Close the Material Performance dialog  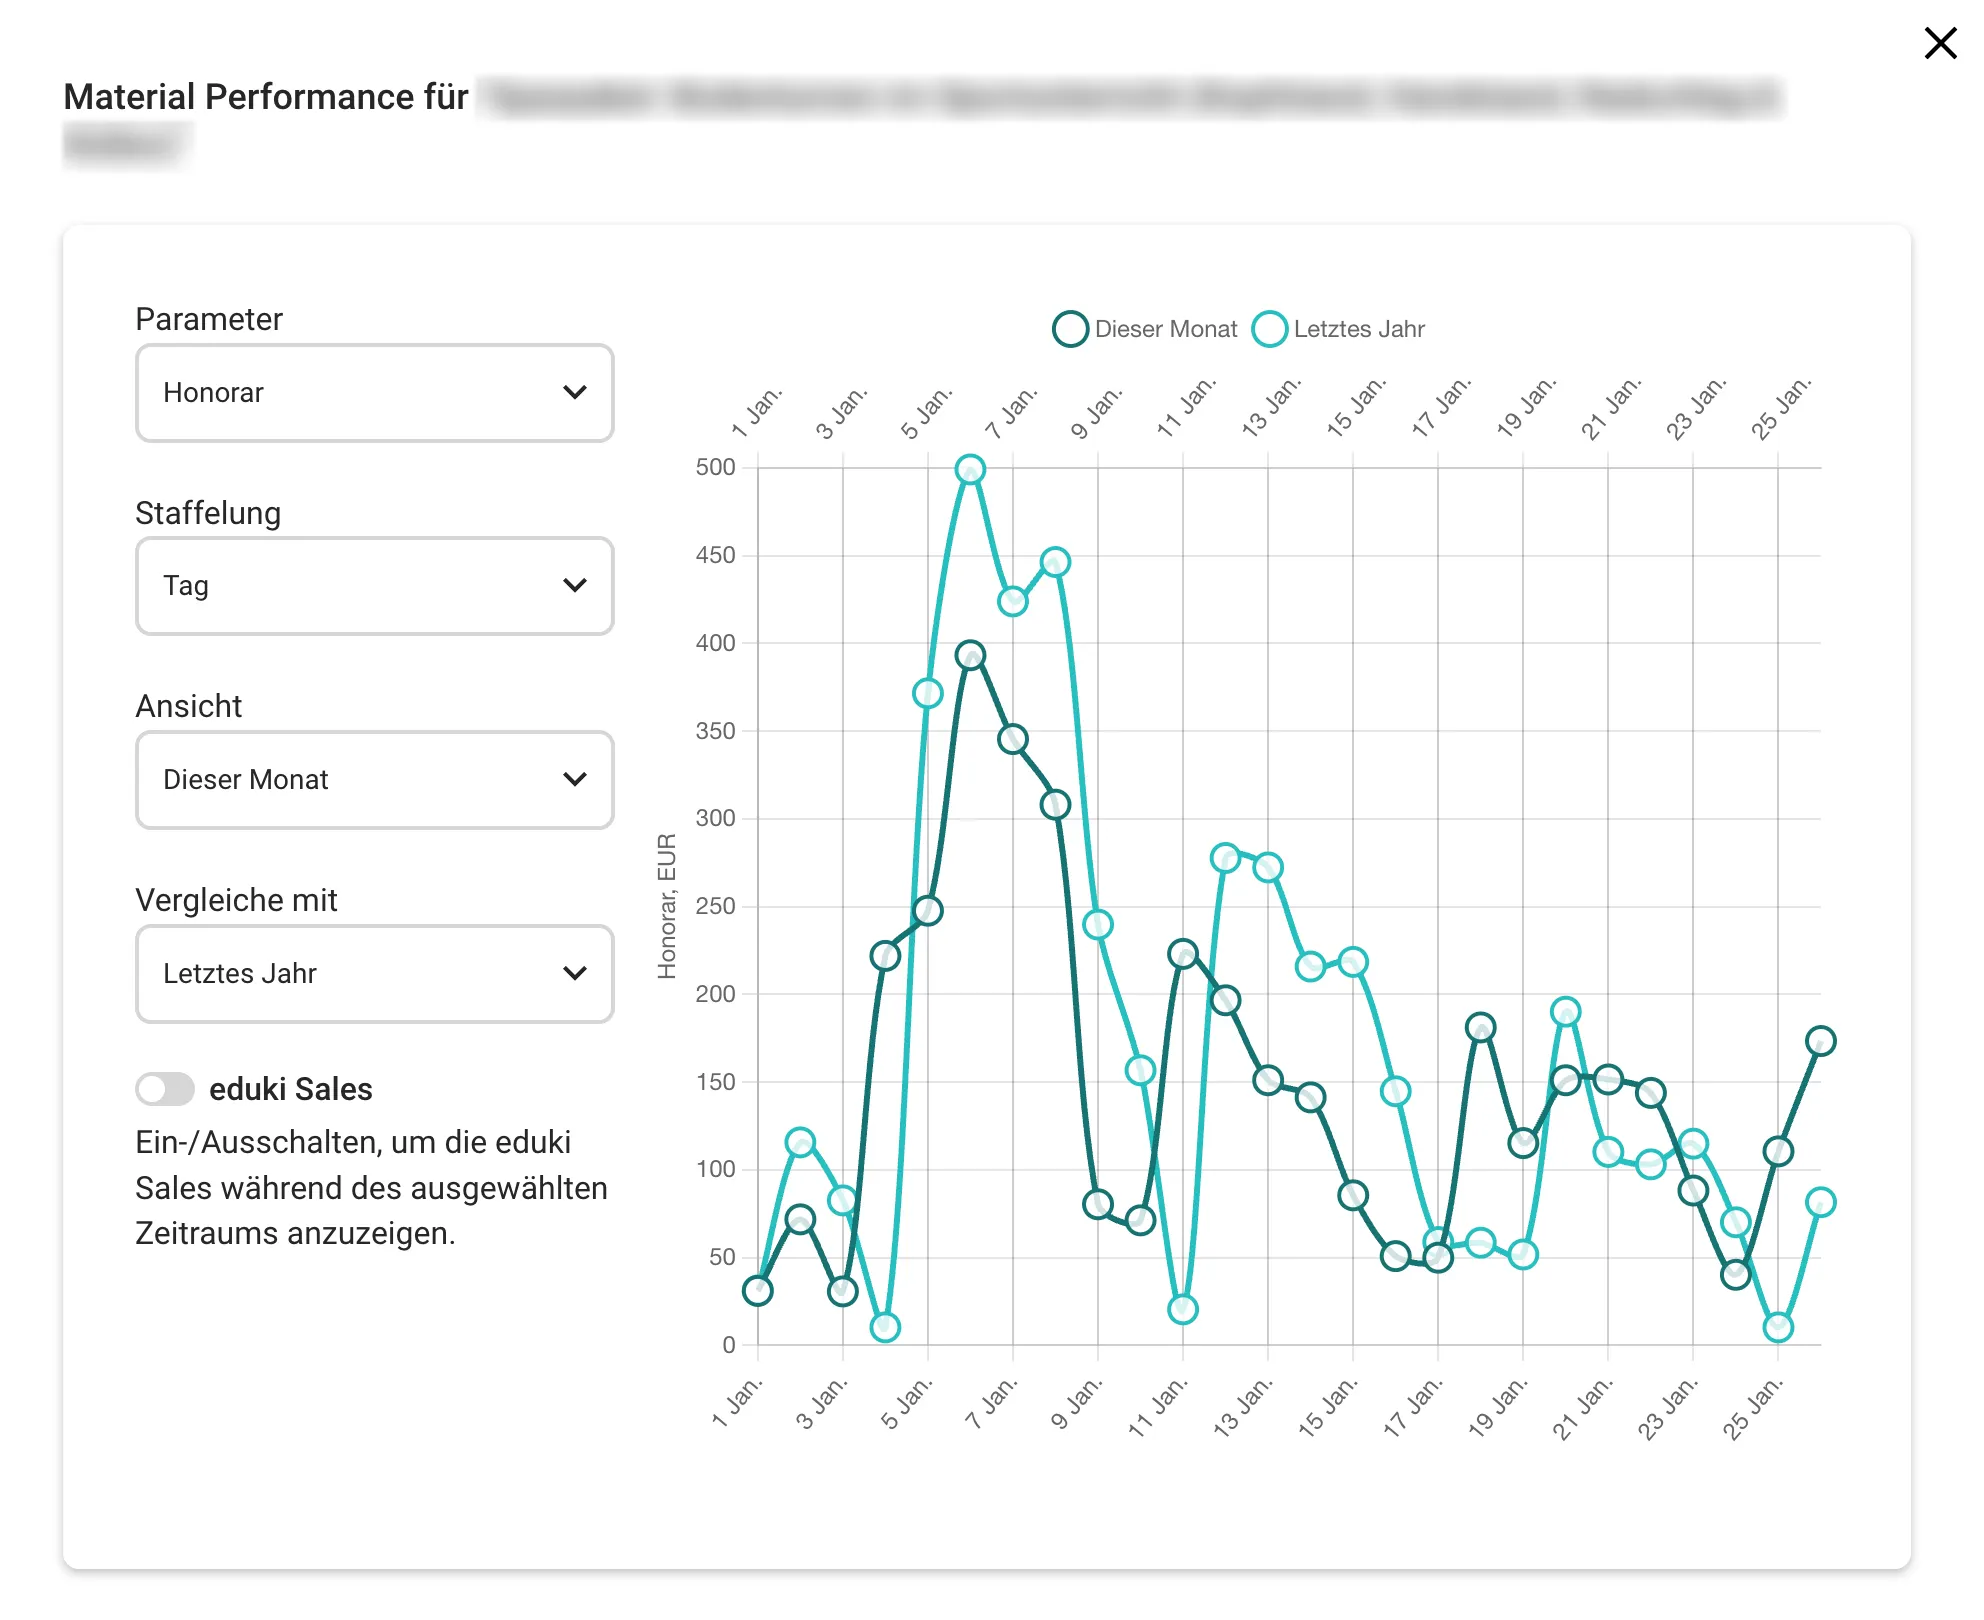[1940, 43]
